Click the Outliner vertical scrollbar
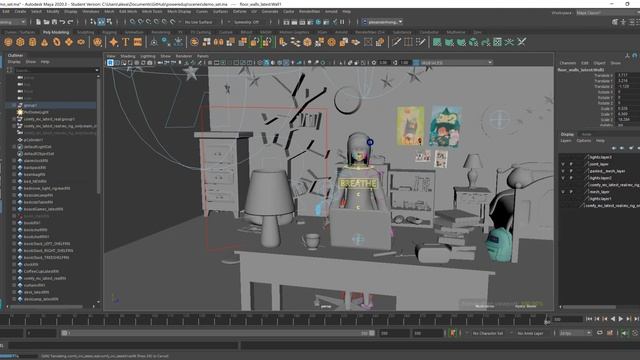 coord(98,135)
